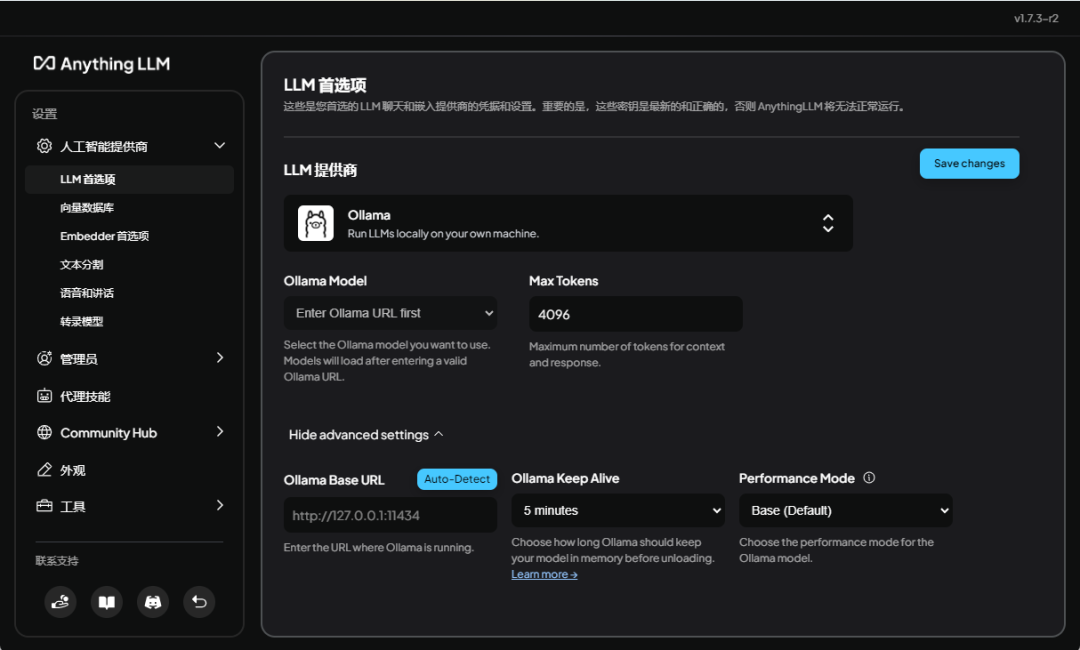The image size is (1080, 650).
Task: Click the Save changes button
Action: (969, 163)
